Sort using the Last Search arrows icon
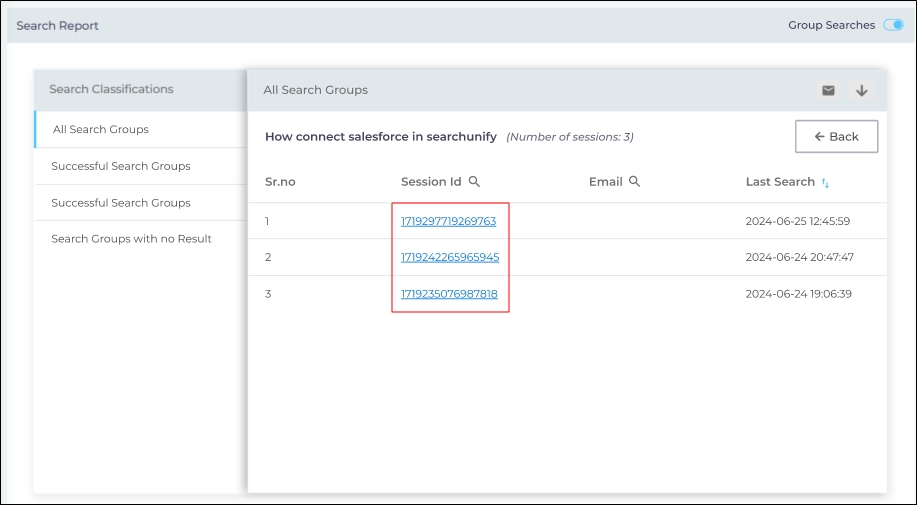The width and height of the screenshot is (917, 505). pyautogui.click(x=825, y=183)
